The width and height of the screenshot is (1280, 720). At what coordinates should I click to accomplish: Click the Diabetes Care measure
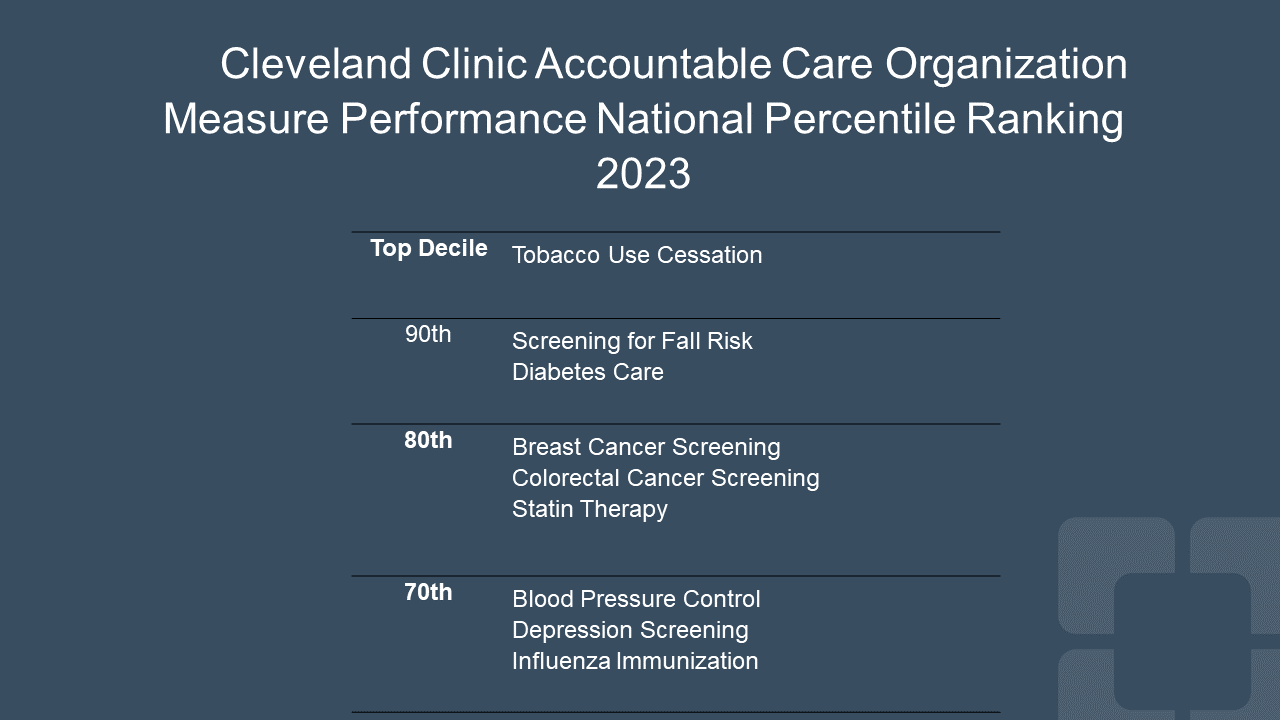(588, 372)
